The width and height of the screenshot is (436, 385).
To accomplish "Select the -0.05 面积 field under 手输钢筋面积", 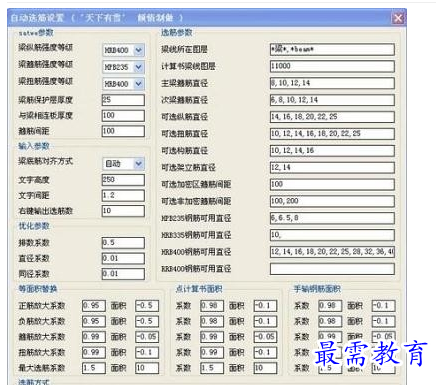I will pyautogui.click(x=384, y=337).
